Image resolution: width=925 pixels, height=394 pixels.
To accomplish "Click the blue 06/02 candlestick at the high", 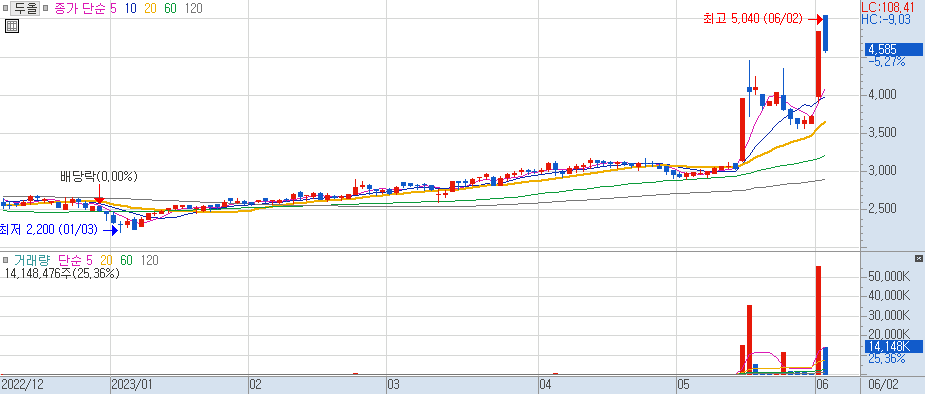I will (x=826, y=34).
